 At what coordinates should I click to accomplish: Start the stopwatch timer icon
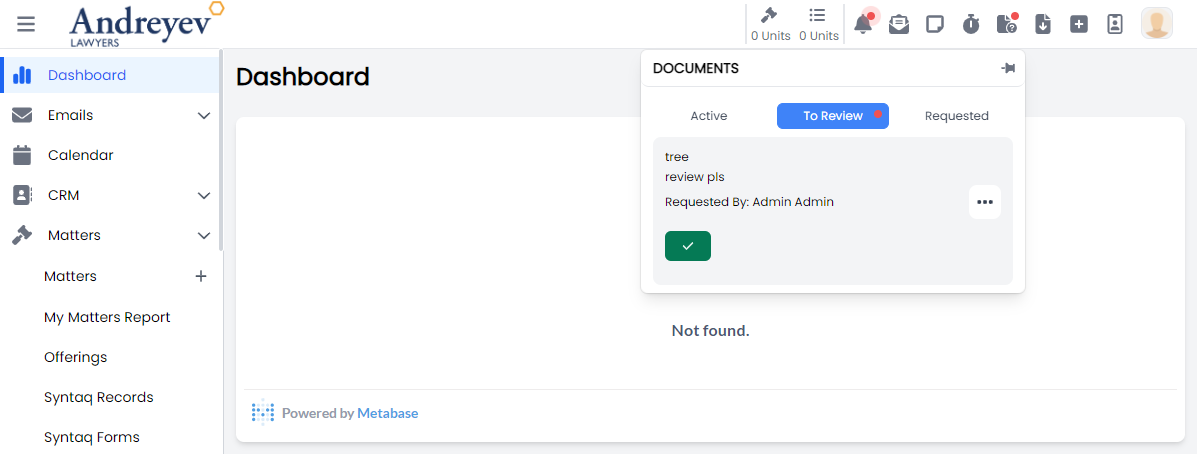pos(971,24)
